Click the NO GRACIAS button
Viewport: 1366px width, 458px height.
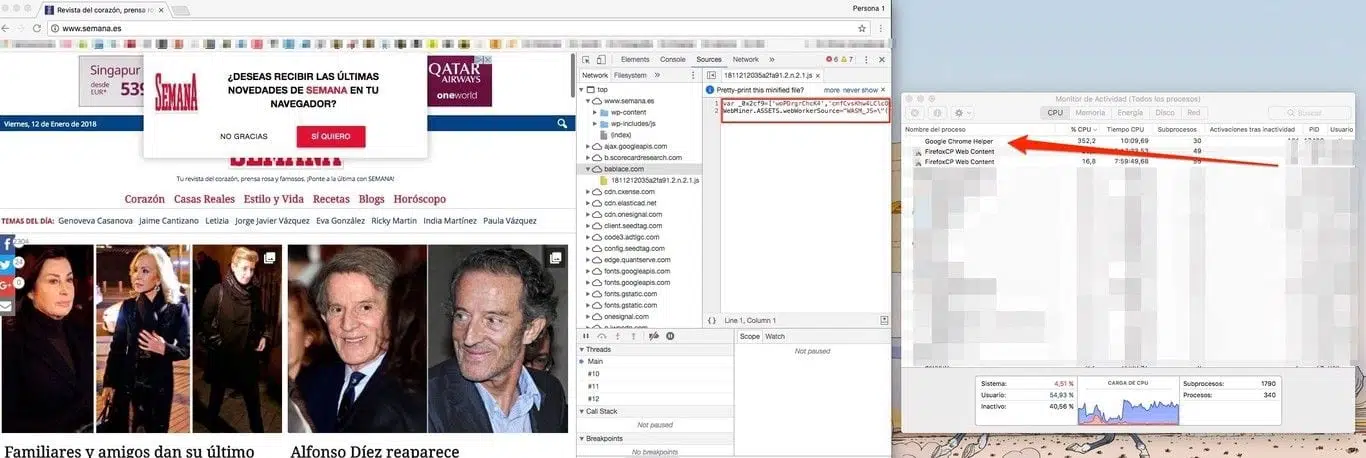click(244, 136)
